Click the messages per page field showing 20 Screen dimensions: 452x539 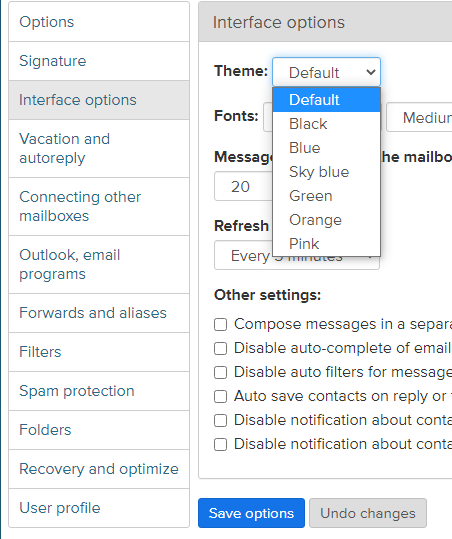pyautogui.click(x=243, y=186)
